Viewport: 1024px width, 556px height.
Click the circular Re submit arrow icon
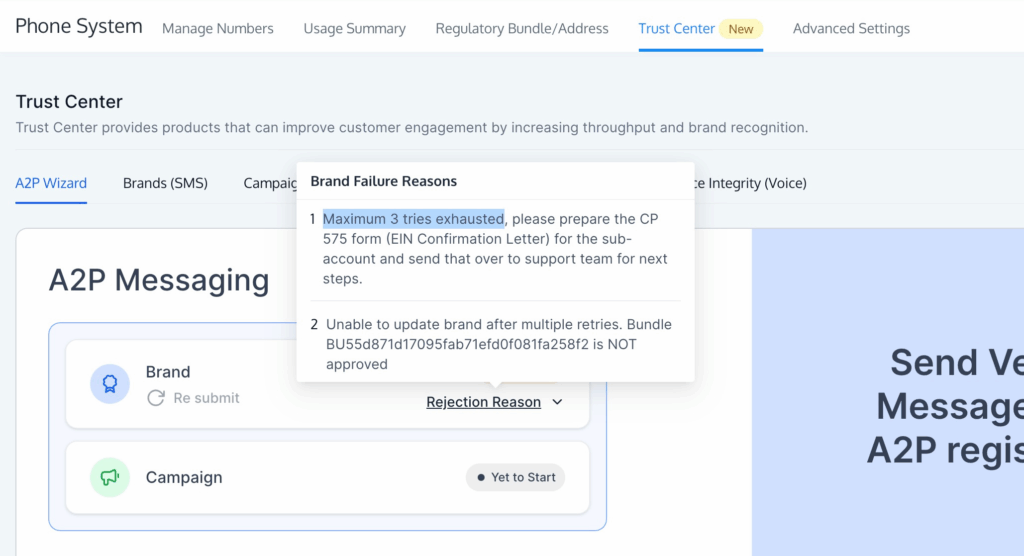click(155, 398)
